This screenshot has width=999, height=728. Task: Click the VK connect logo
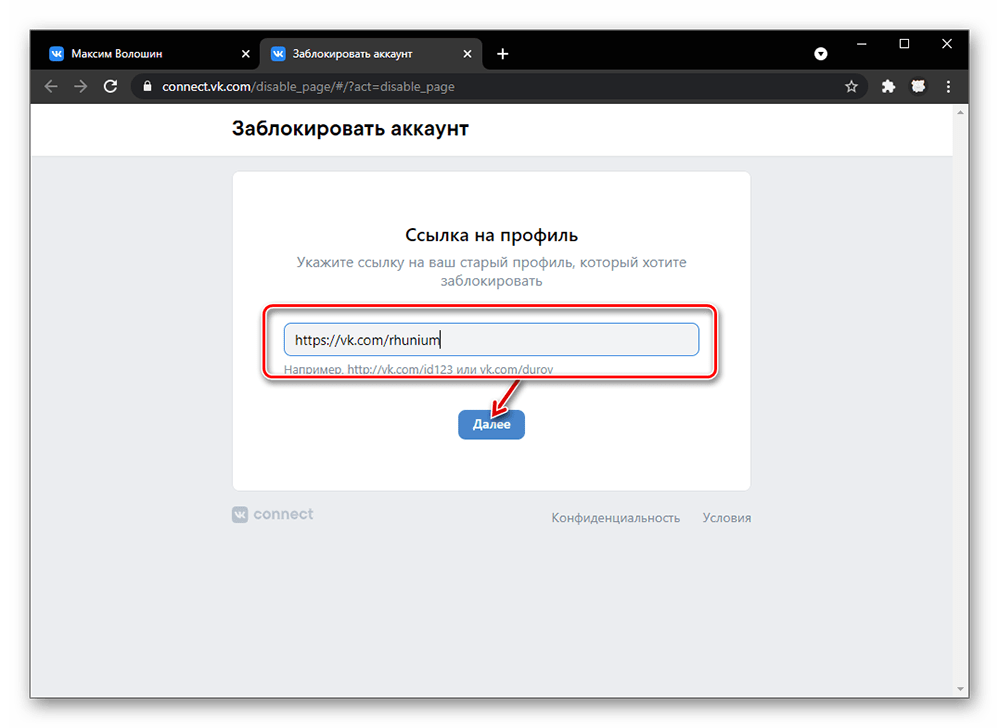pos(273,514)
